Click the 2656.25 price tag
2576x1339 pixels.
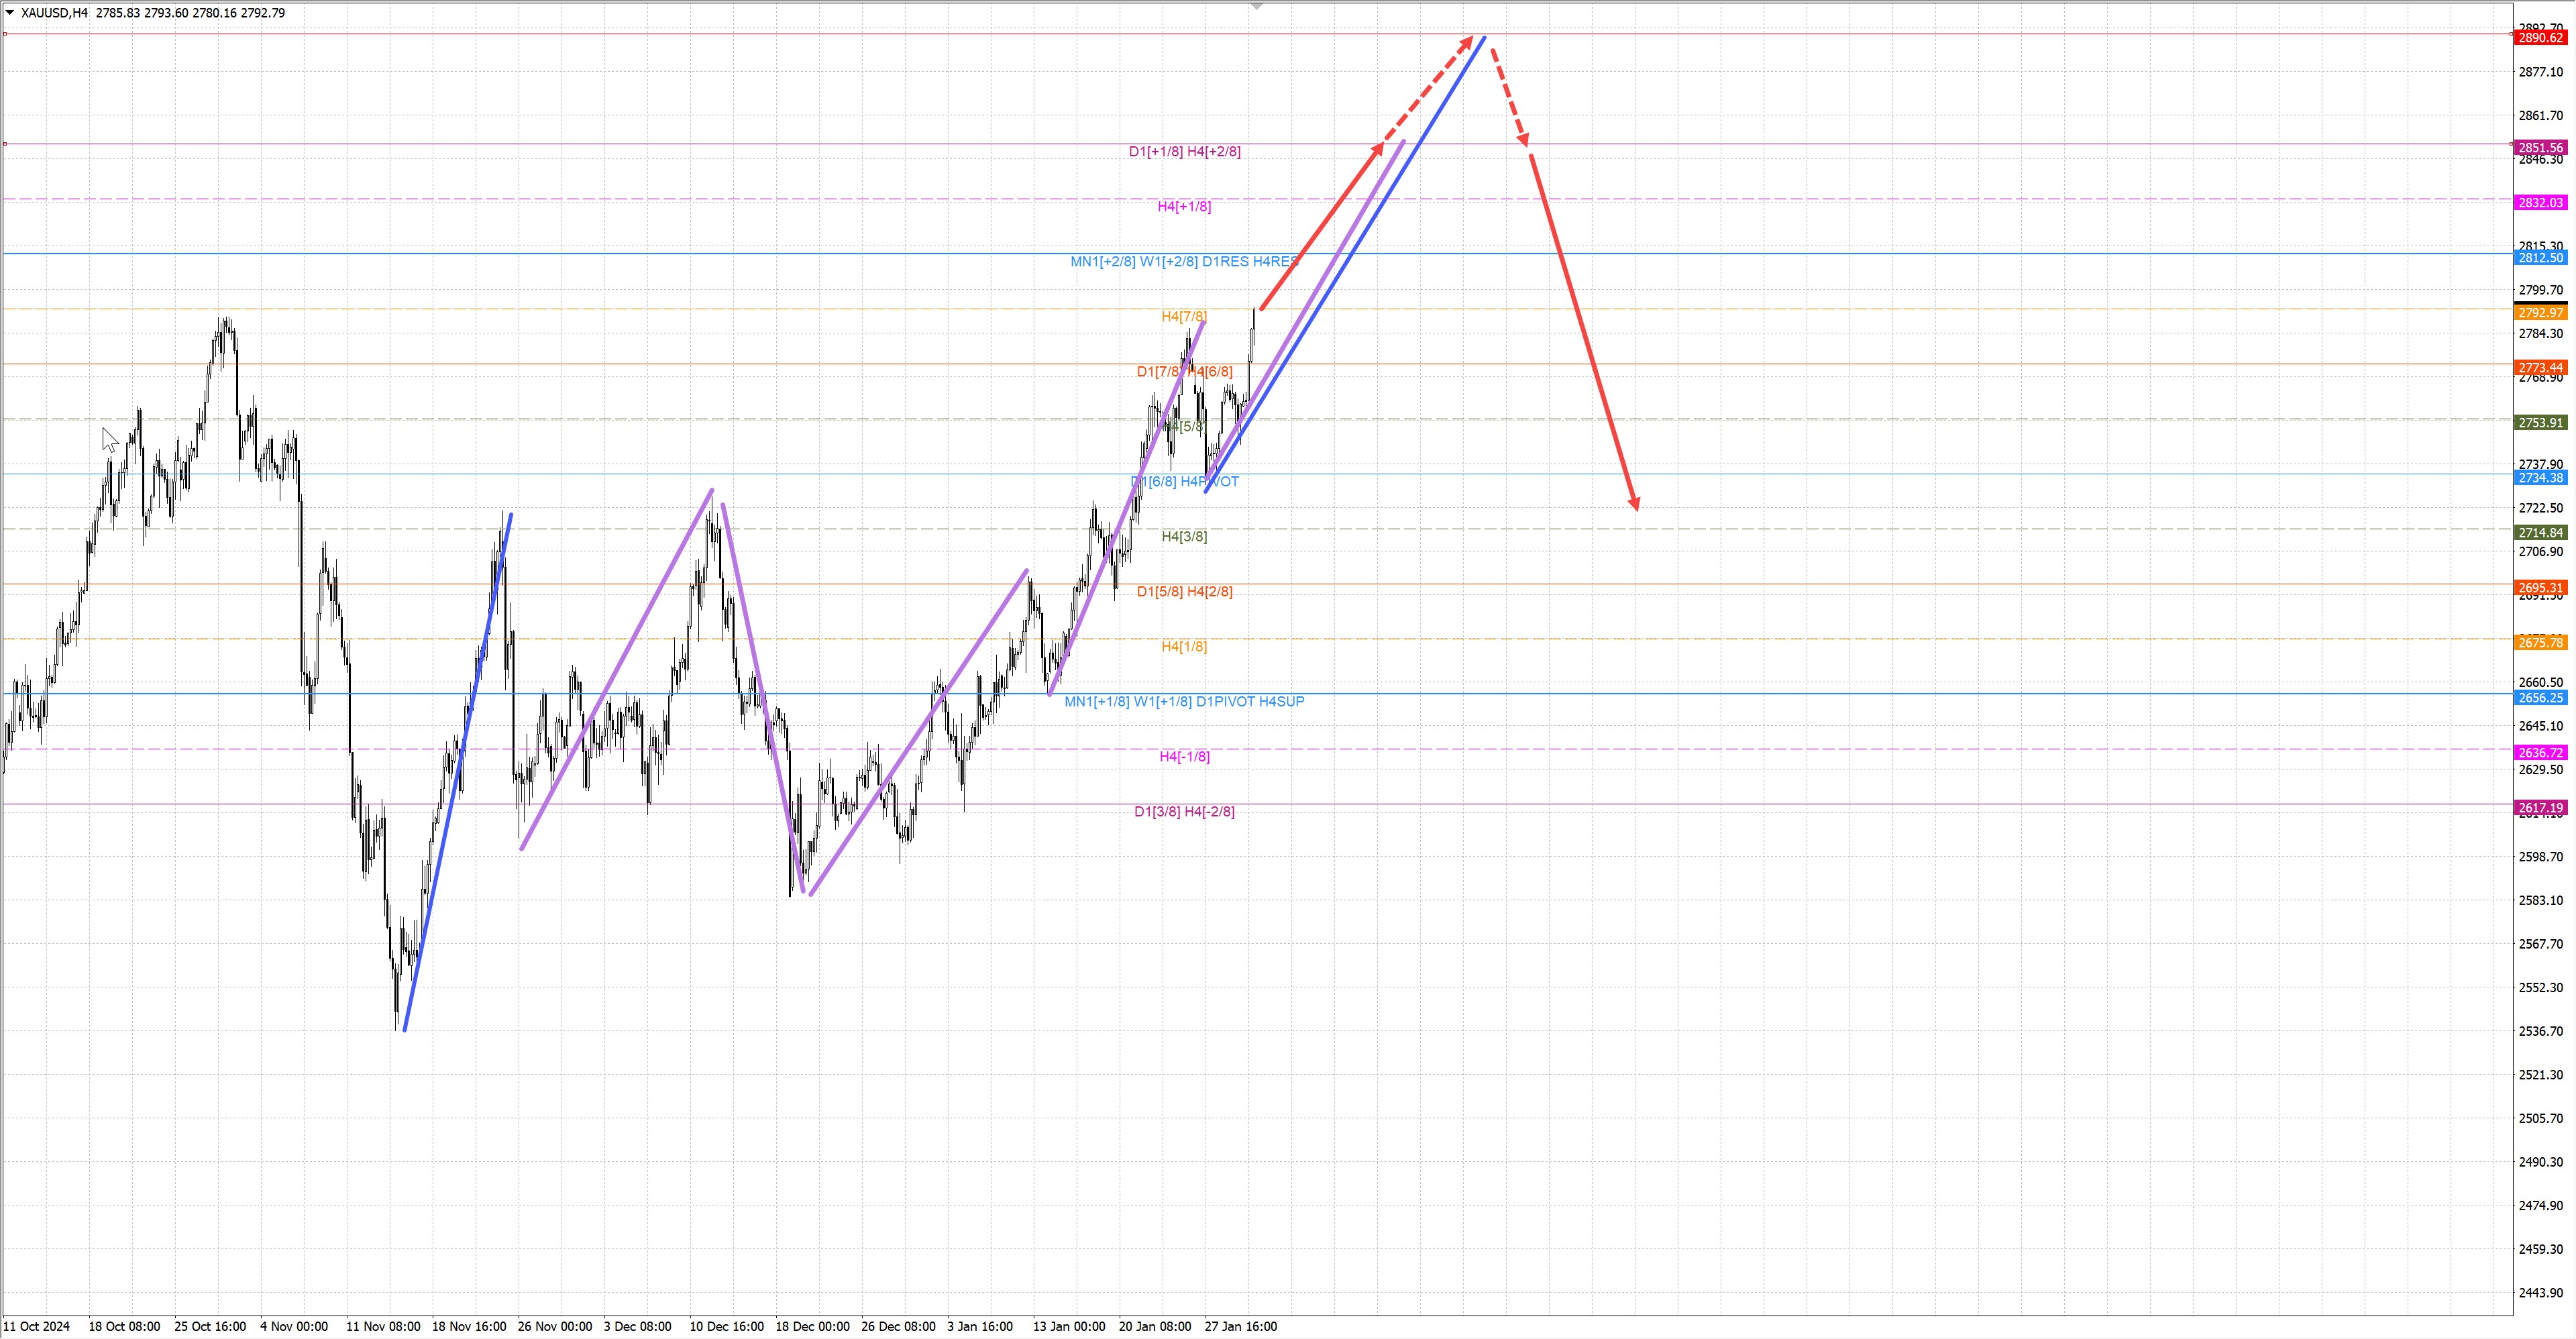click(2540, 698)
